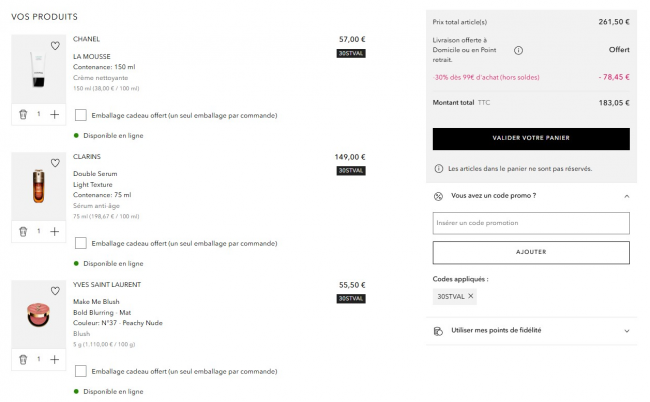Trash the Yves Saint Laurent blush item
650x402 pixels.
tap(23, 359)
